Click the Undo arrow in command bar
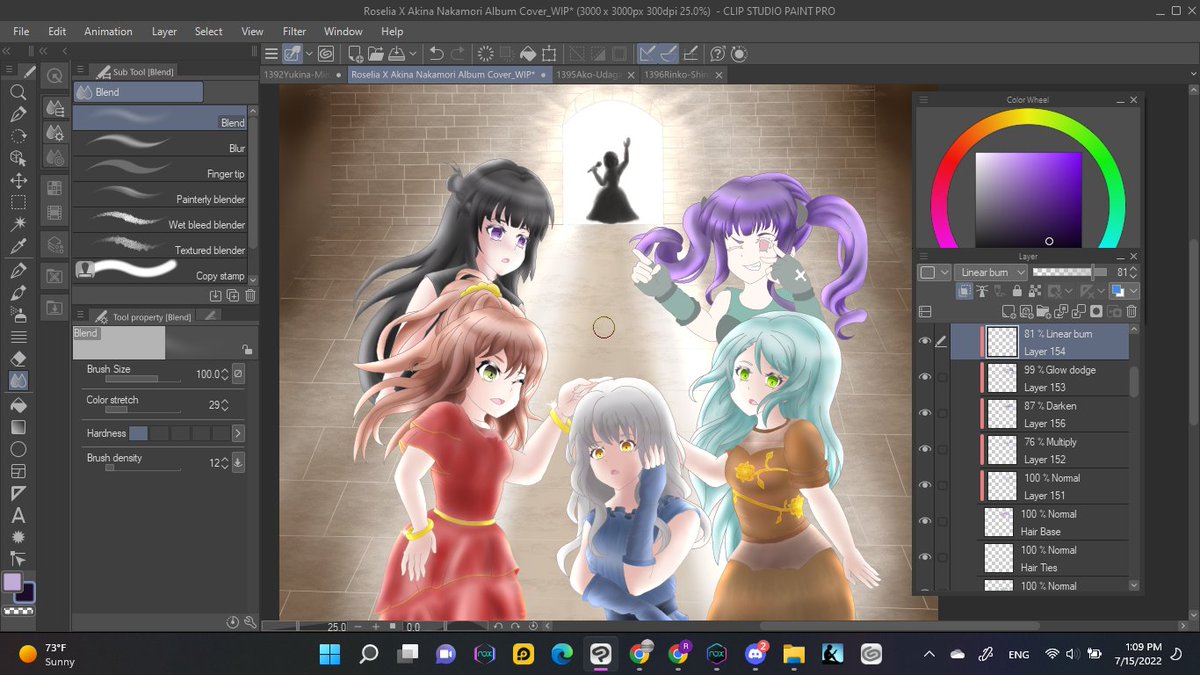 (x=436, y=53)
